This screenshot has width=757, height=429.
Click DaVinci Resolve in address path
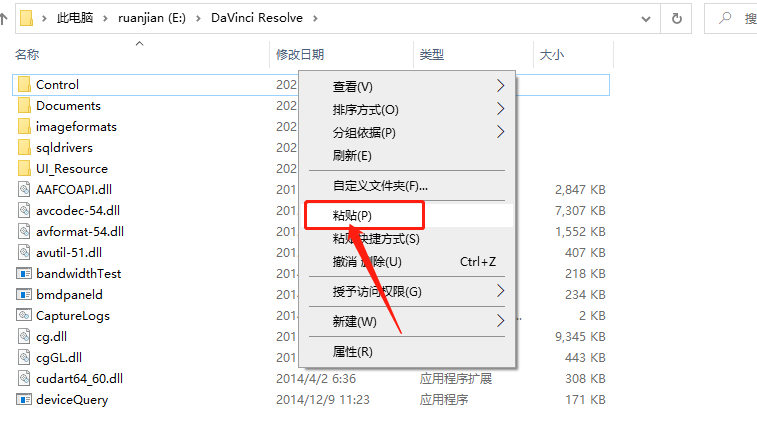(257, 18)
